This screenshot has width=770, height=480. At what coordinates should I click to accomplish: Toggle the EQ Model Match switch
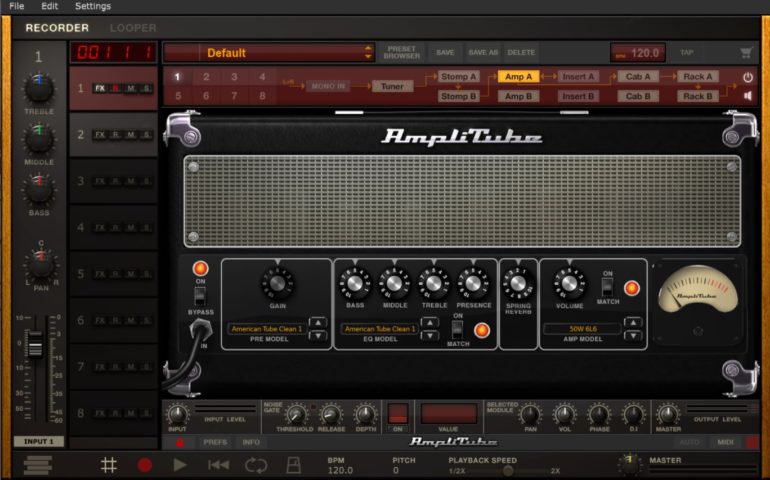(458, 328)
